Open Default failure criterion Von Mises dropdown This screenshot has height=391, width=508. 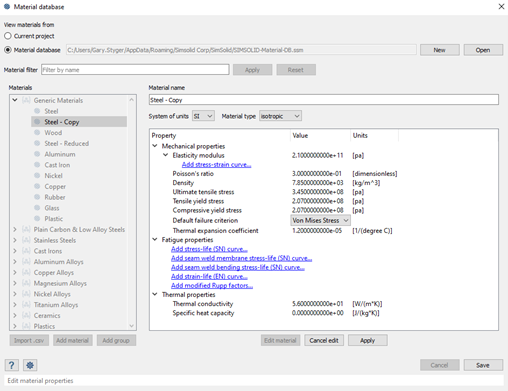(x=320, y=220)
